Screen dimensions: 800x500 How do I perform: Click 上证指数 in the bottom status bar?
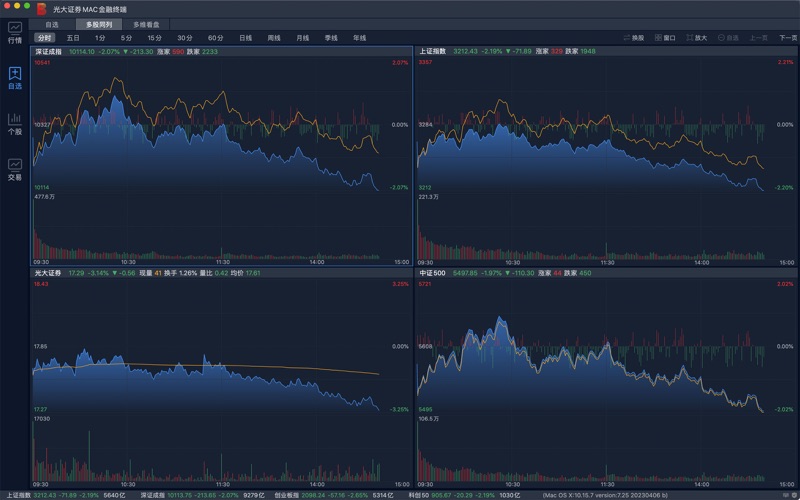(x=18, y=494)
